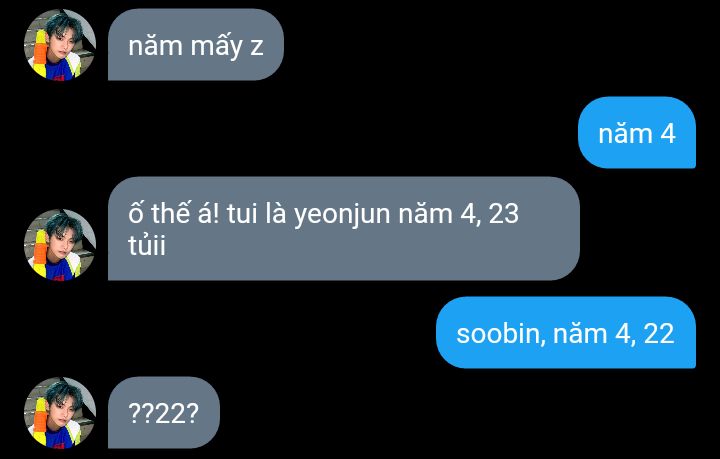Select the 'soobin, năm 4, 22' sent bubble
This screenshot has height=459, width=720.
[566, 332]
